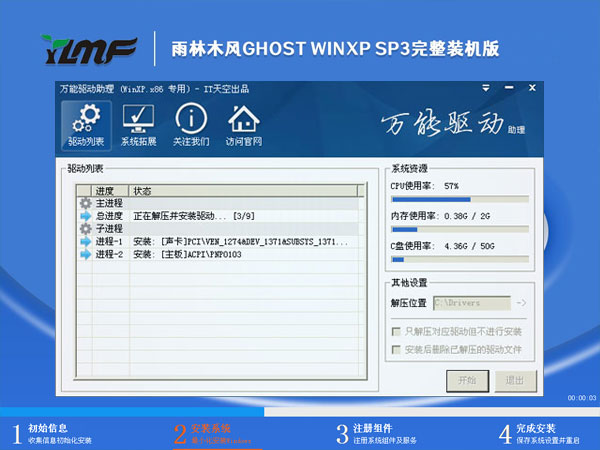Click the gear icon beside 主进程
Viewport: 600px width, 450px height.
(85, 203)
